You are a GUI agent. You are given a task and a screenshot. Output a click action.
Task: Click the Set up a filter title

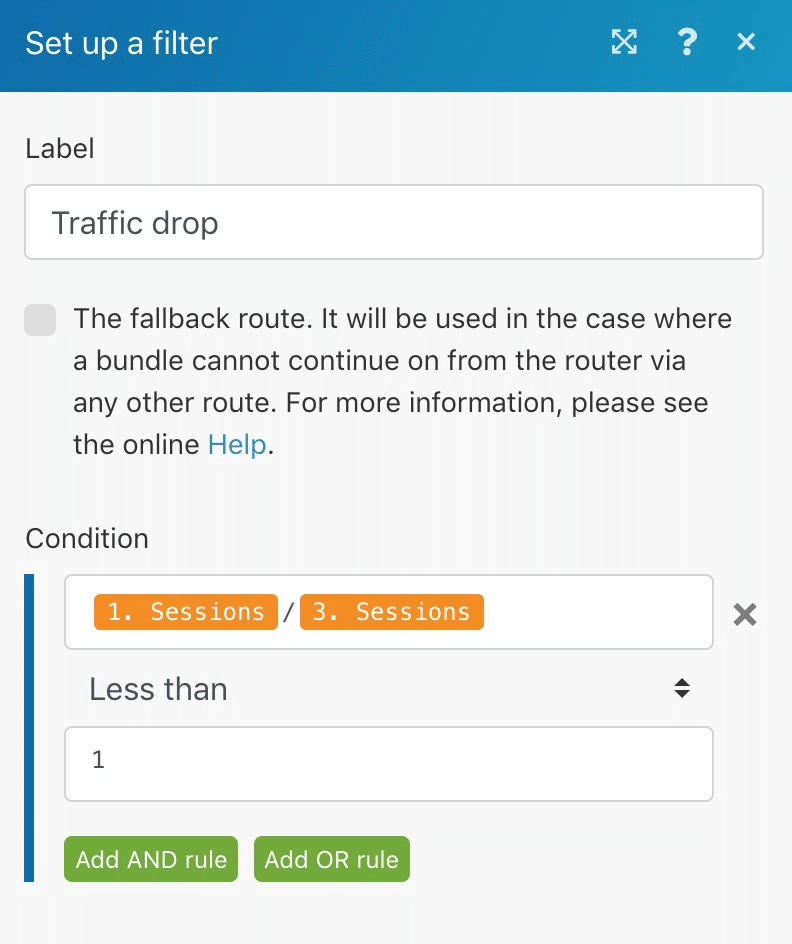pyautogui.click(x=122, y=43)
